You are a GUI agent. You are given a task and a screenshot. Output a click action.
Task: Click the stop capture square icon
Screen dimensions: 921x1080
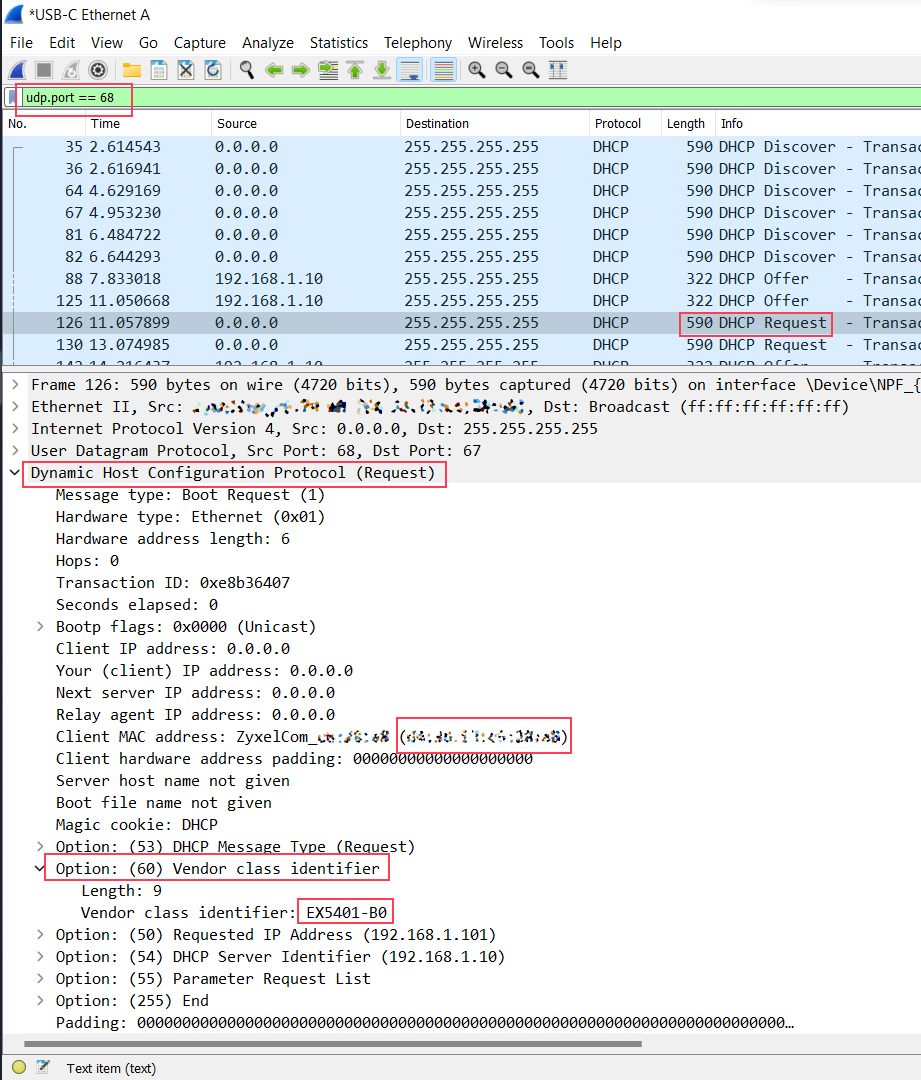44,70
